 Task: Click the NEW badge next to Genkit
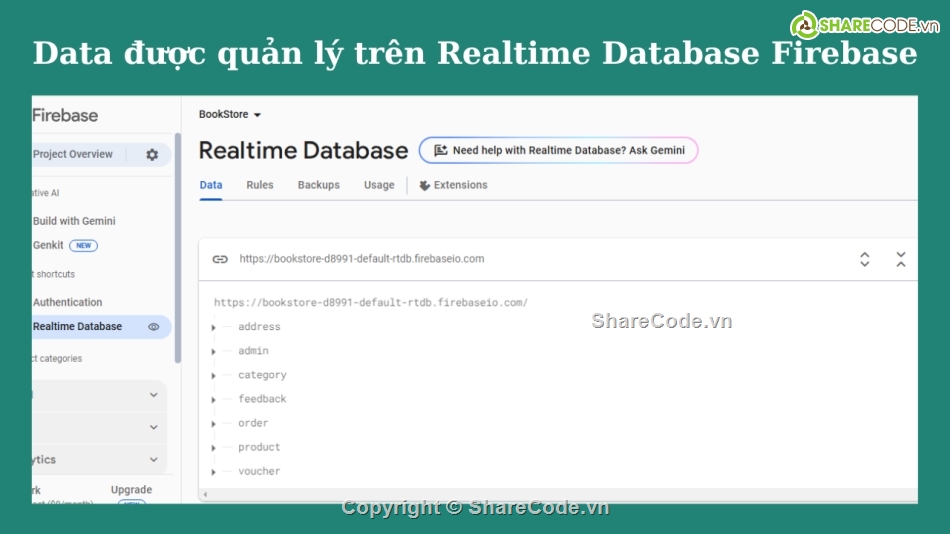click(x=84, y=245)
